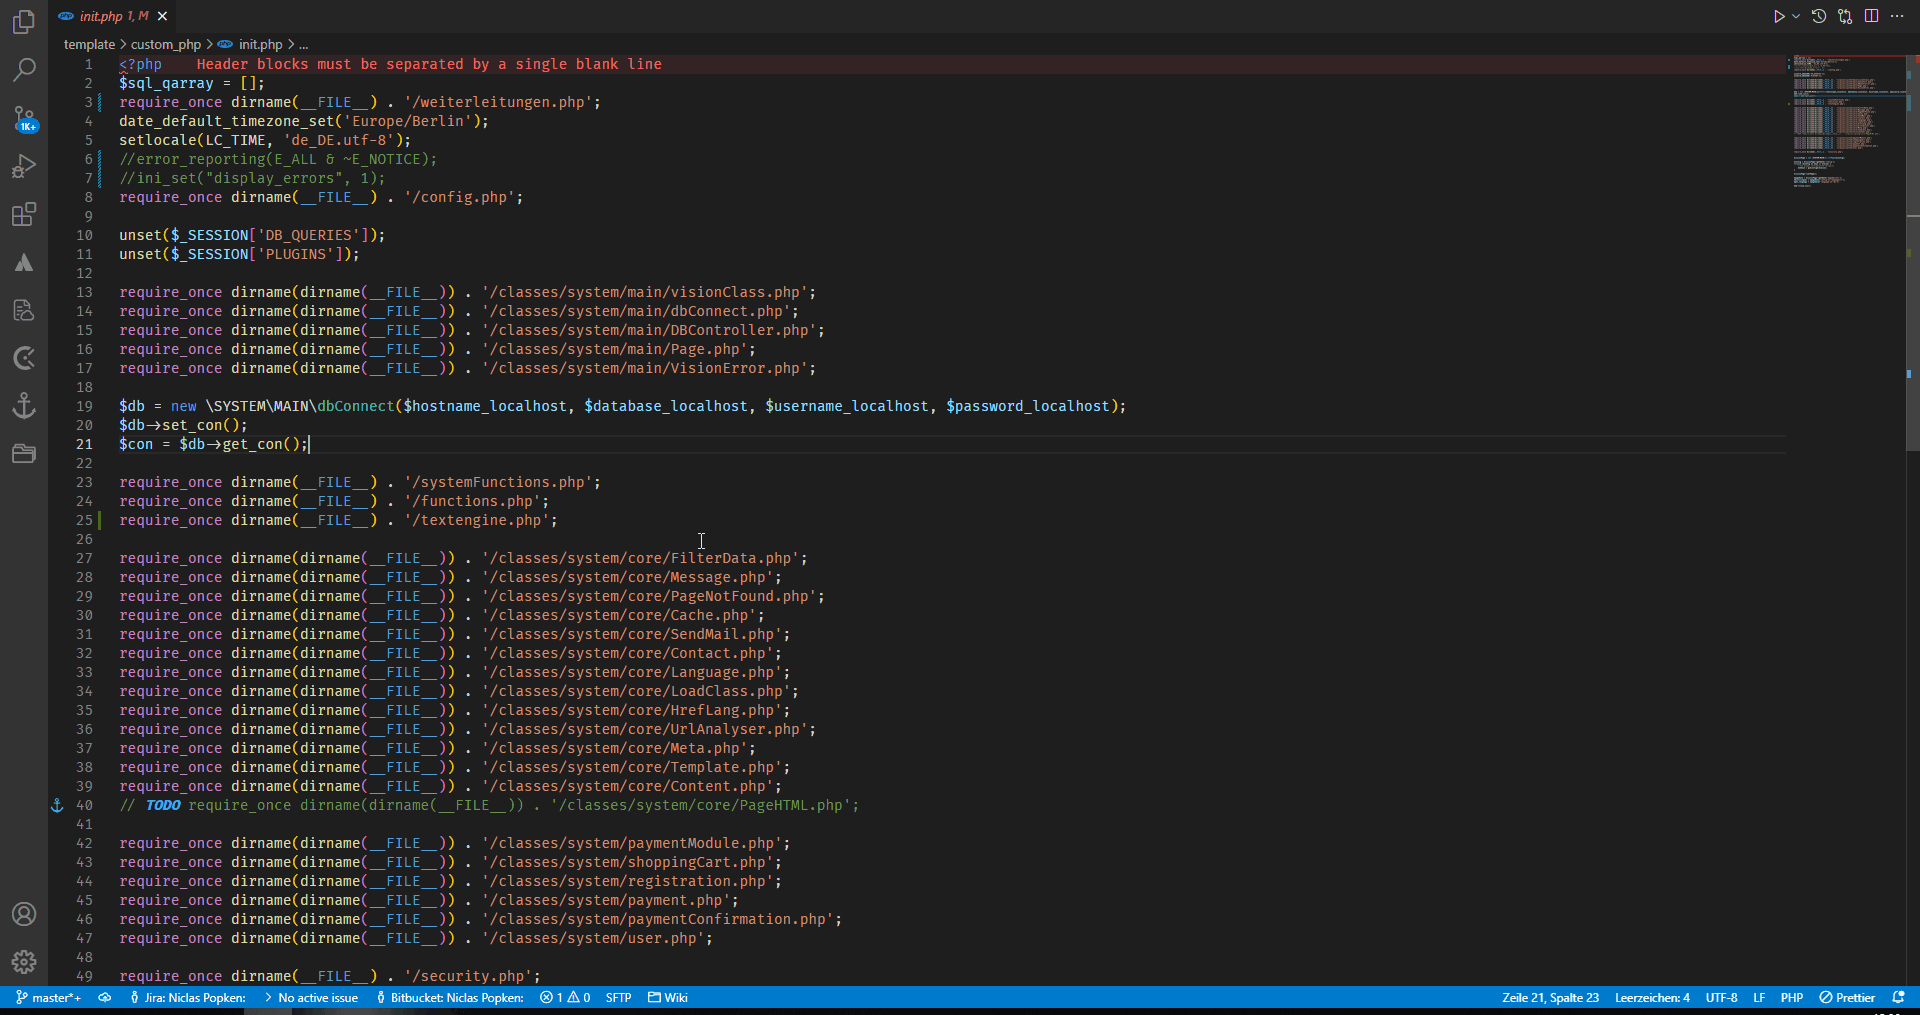
Task: Open the Atlassian sidebar panel
Action: [x=24, y=263]
